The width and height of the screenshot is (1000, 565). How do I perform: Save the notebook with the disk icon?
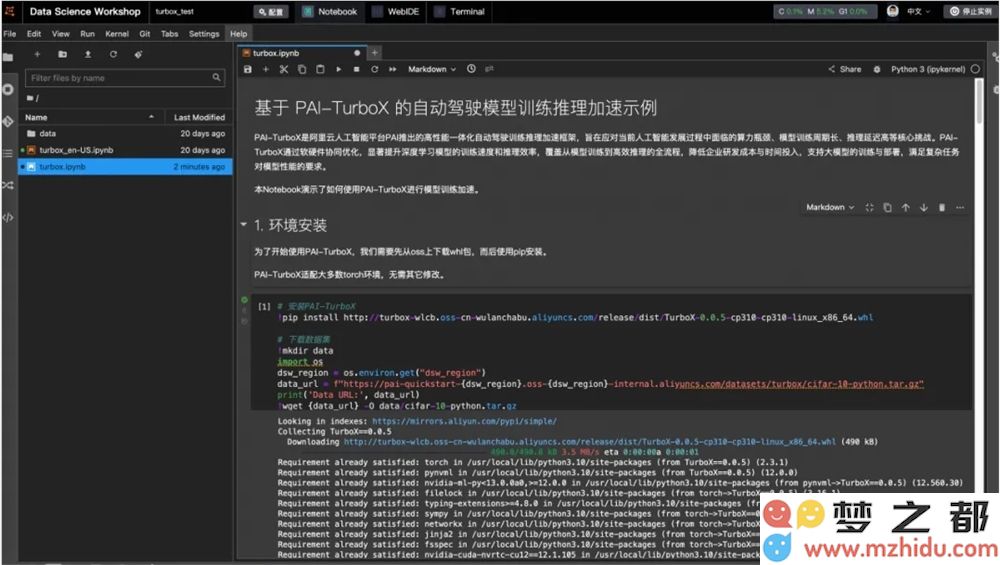pos(248,69)
